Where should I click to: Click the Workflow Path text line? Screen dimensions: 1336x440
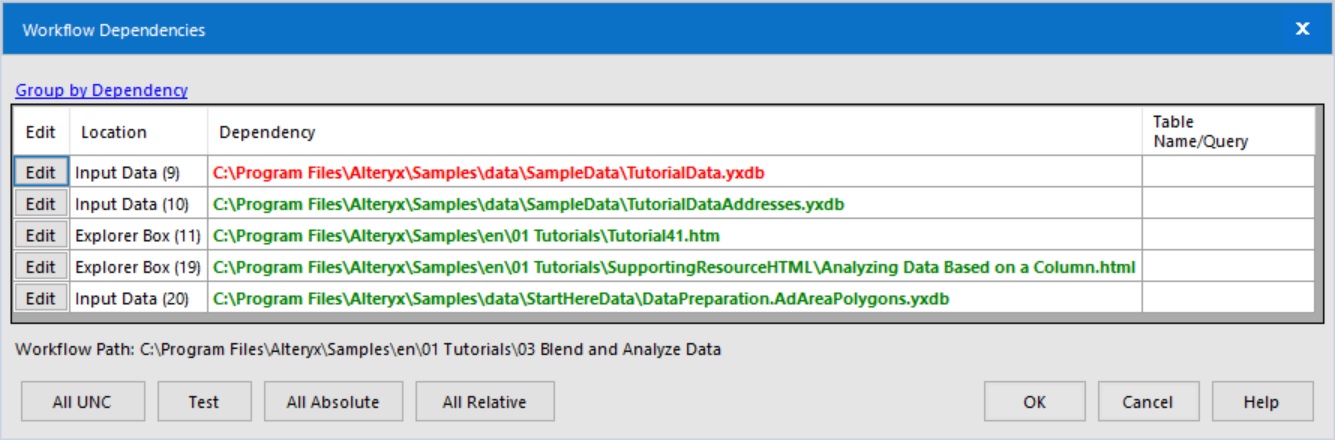[x=368, y=350]
